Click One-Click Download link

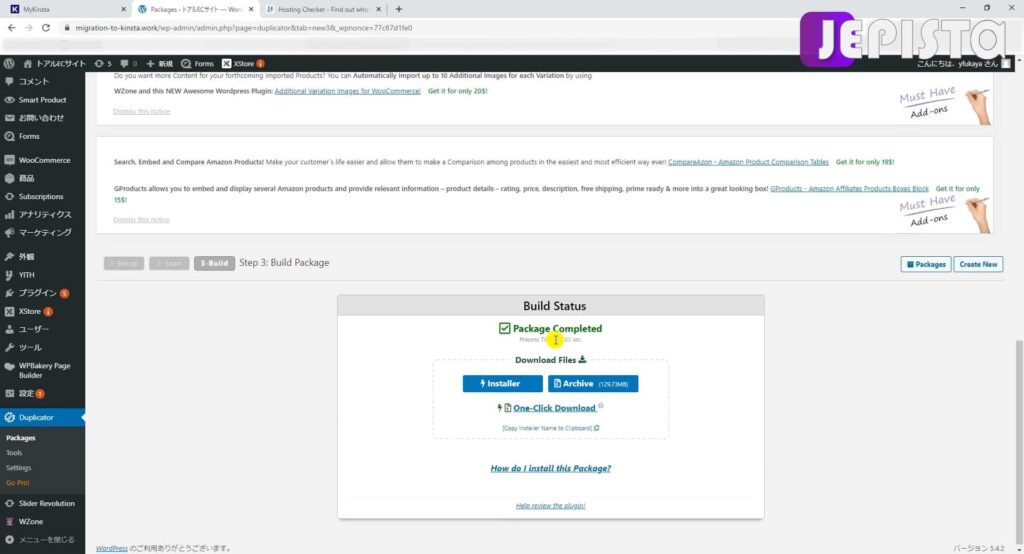point(554,408)
